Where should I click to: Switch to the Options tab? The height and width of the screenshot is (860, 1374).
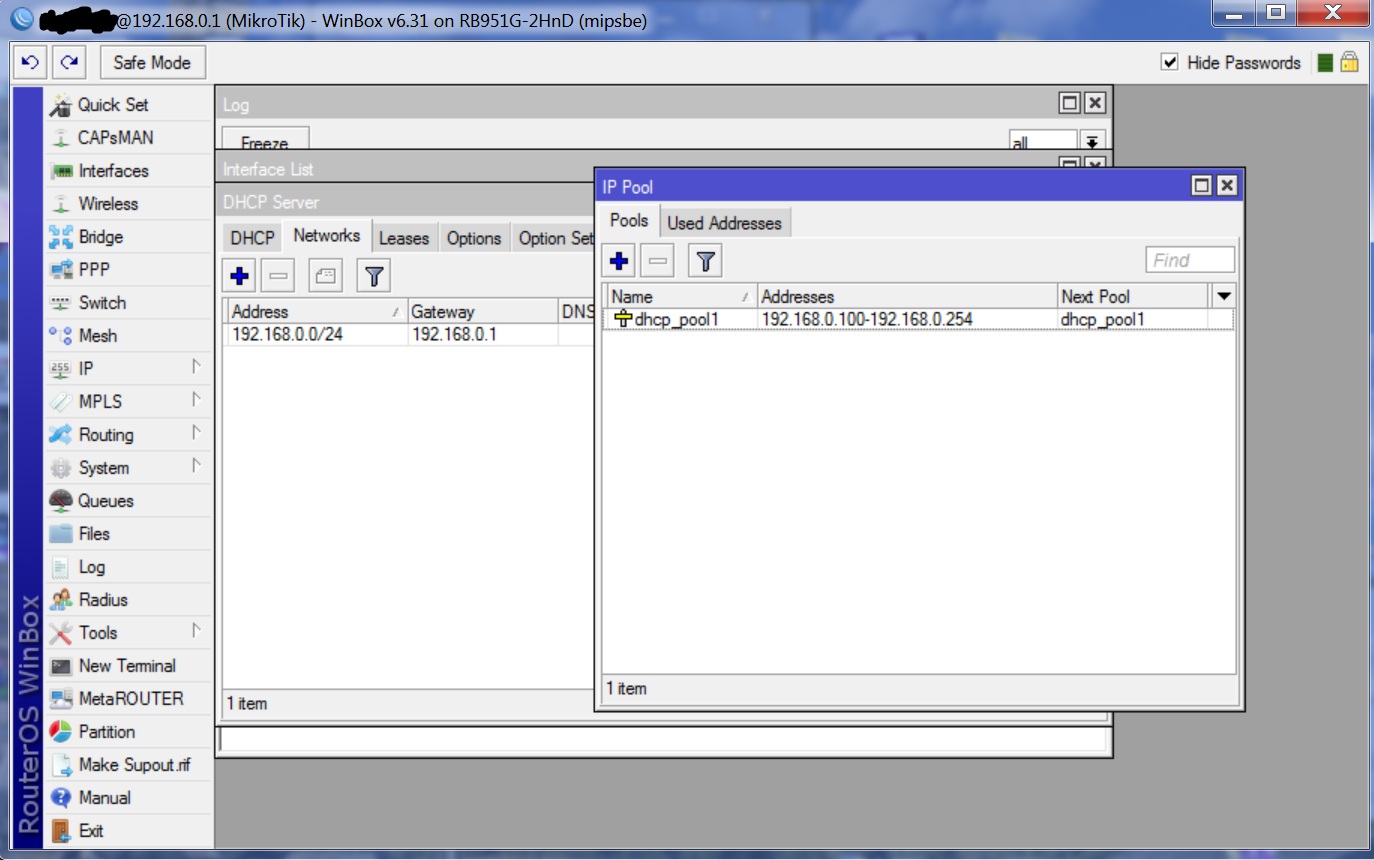click(x=474, y=238)
